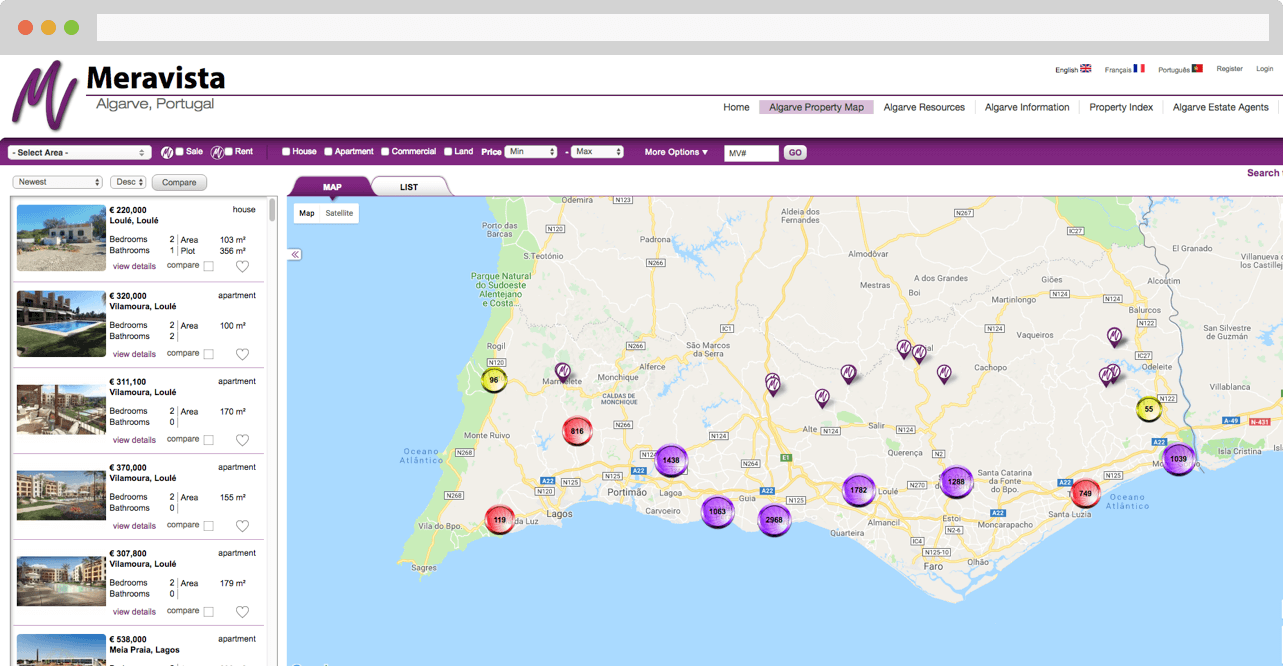
Task: Open the Select Area dropdown
Action: (79, 153)
